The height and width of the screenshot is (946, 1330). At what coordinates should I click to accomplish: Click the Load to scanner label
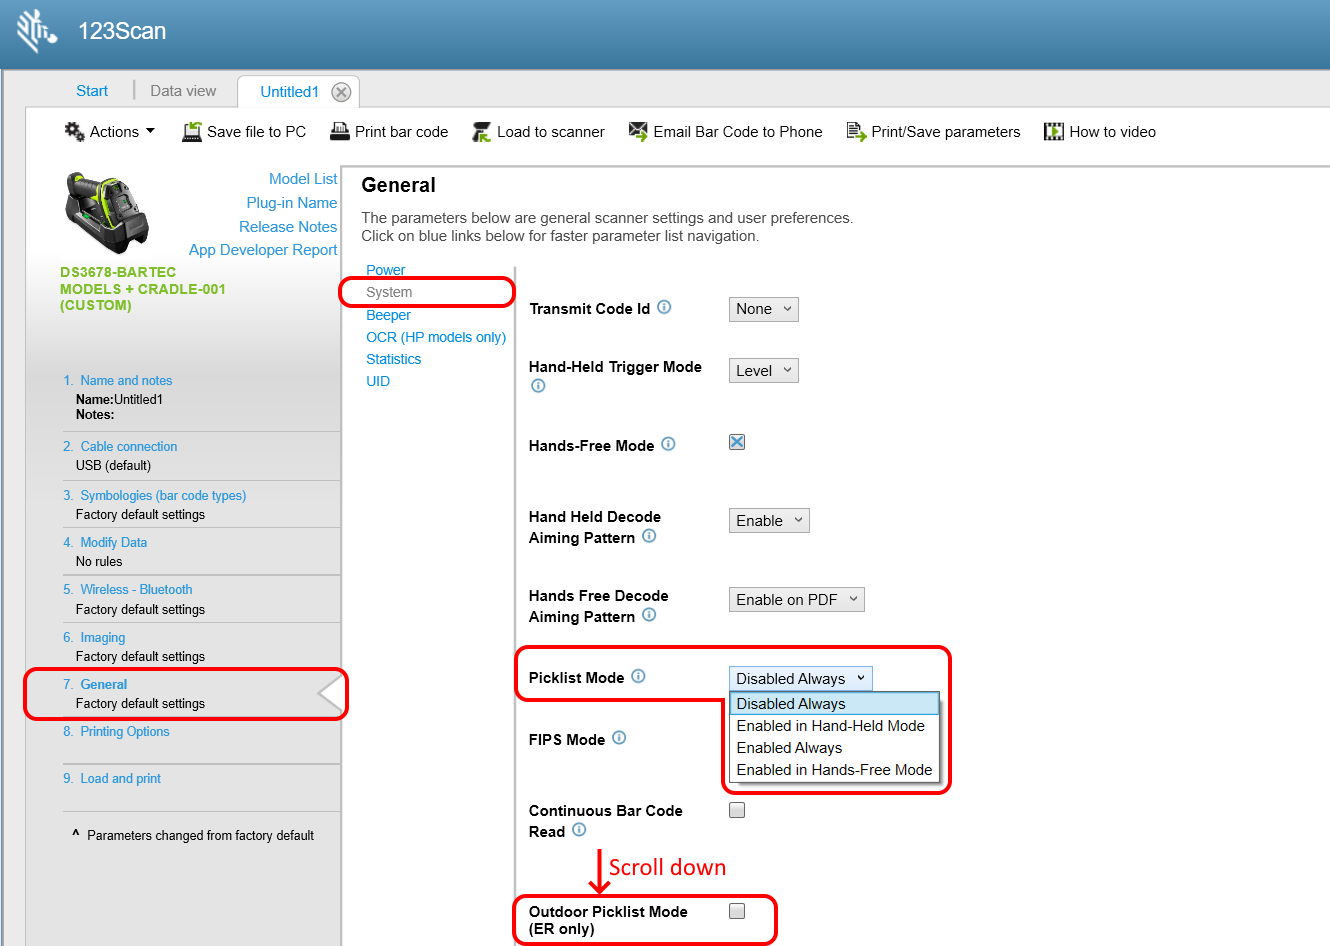[550, 132]
